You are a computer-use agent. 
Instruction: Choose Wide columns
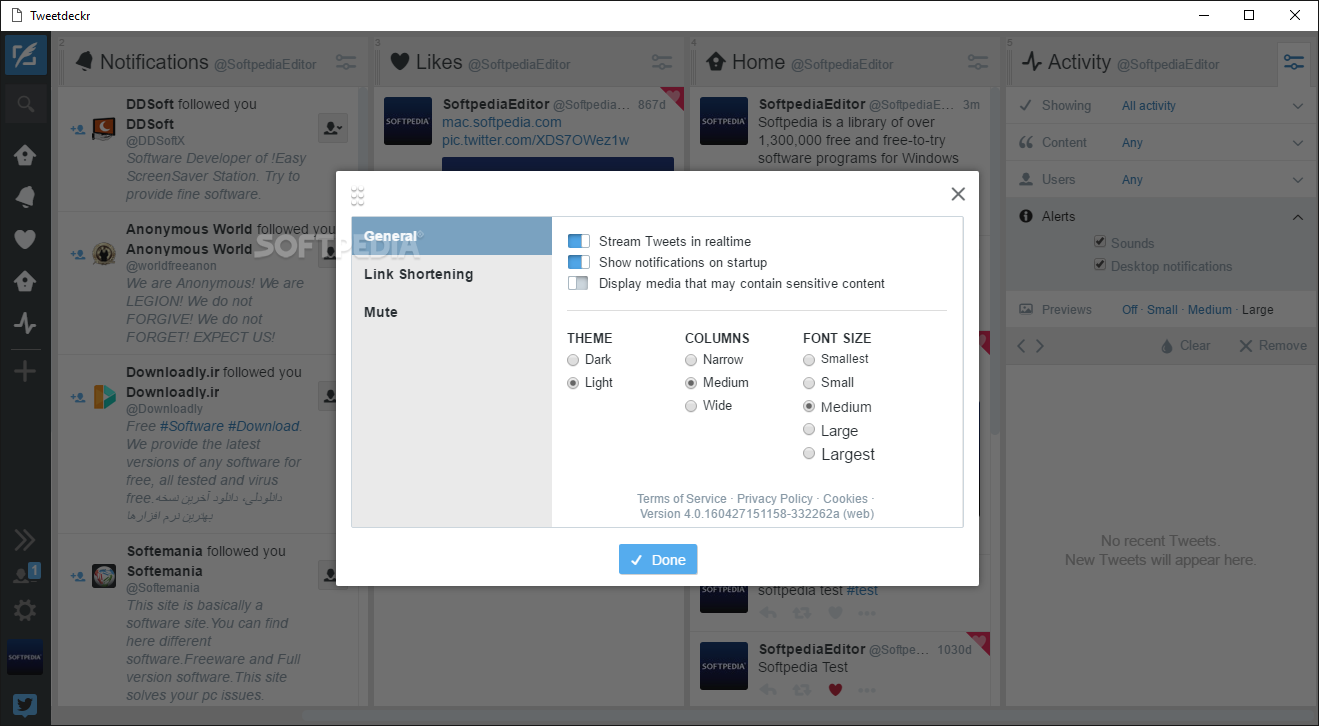[691, 406]
